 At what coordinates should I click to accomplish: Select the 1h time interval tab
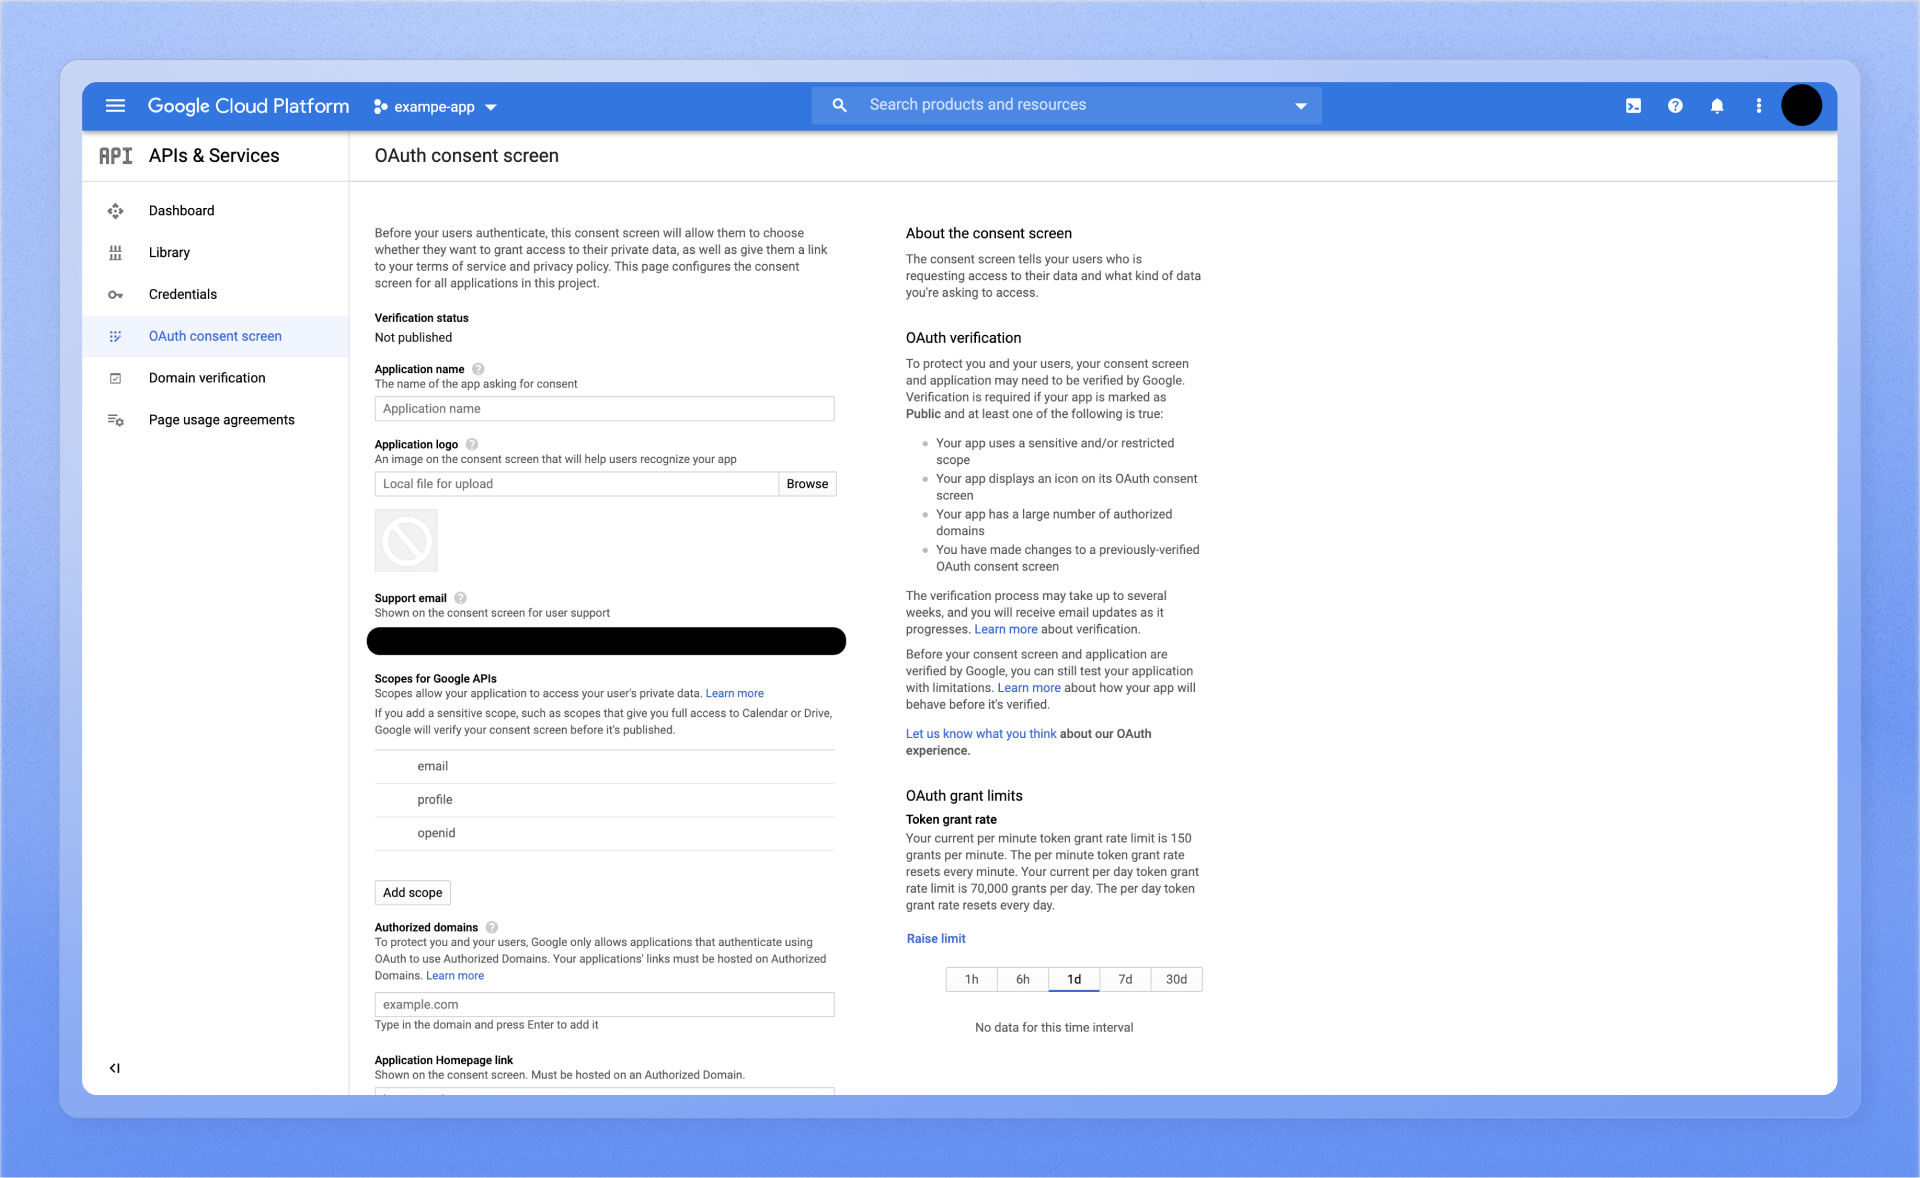tap(971, 979)
